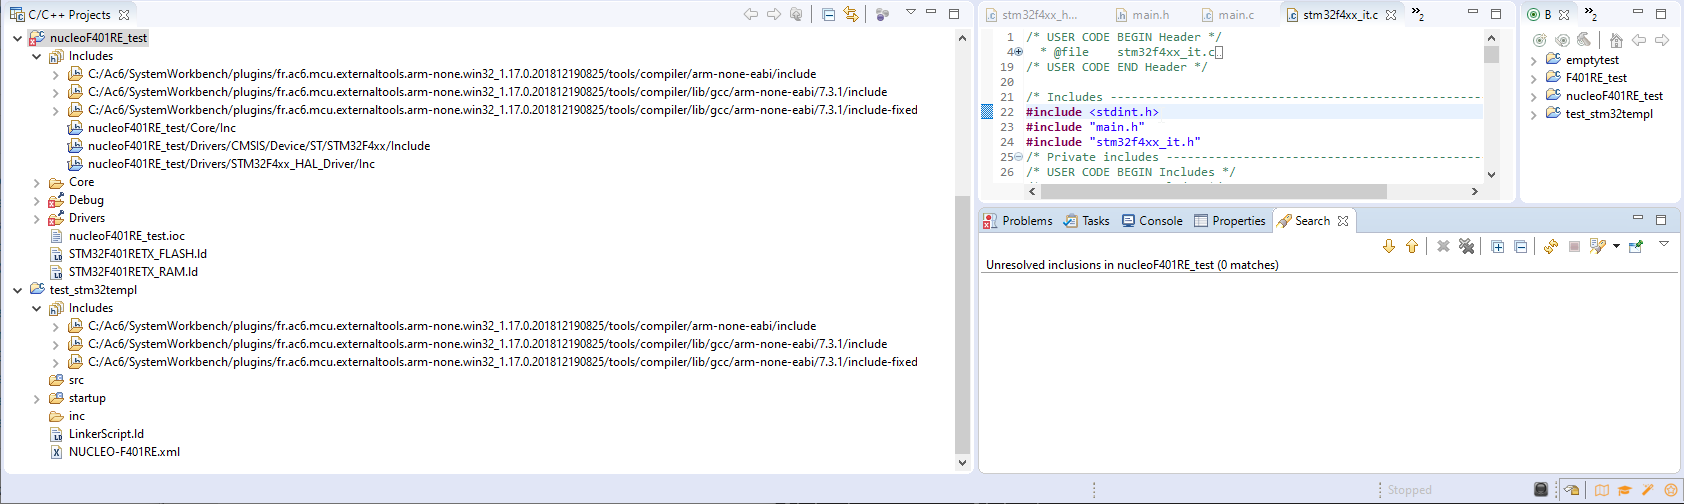Expand the Drivers folder

(36, 218)
